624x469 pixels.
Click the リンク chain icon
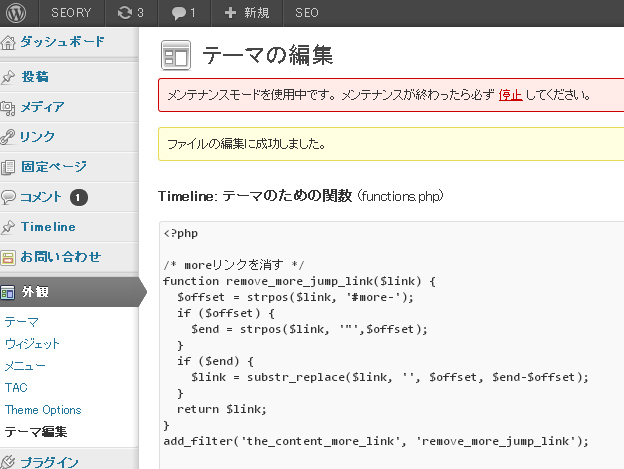pyautogui.click(x=9, y=137)
